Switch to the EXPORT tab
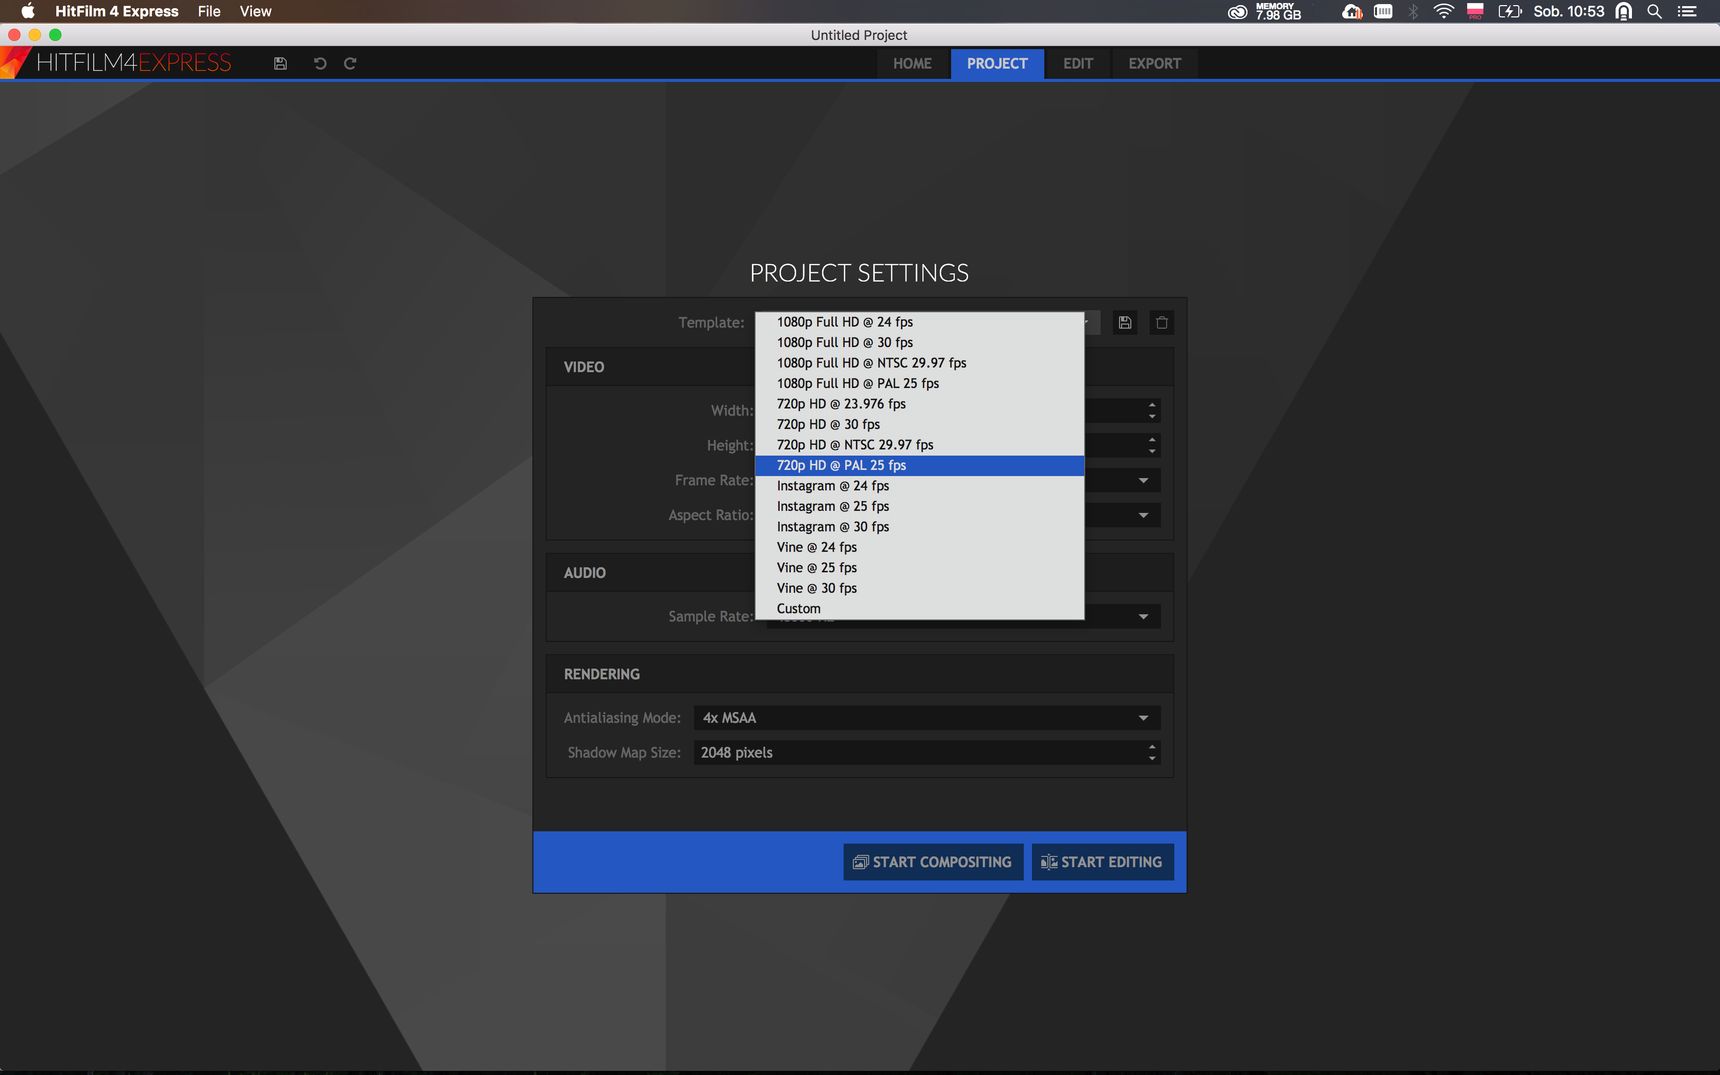This screenshot has width=1720, height=1075. pyautogui.click(x=1154, y=63)
